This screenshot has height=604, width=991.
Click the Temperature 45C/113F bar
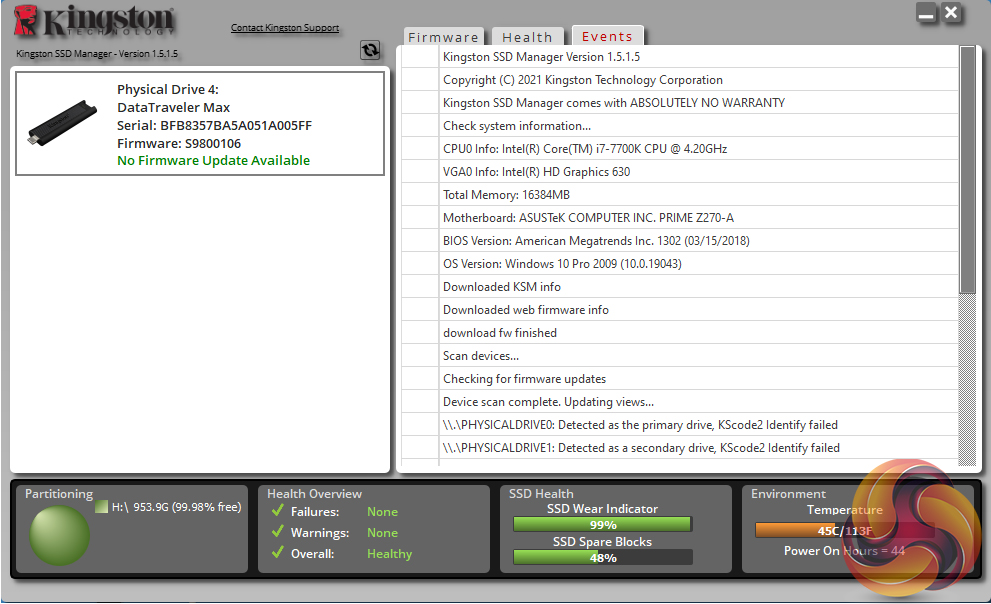click(844, 530)
